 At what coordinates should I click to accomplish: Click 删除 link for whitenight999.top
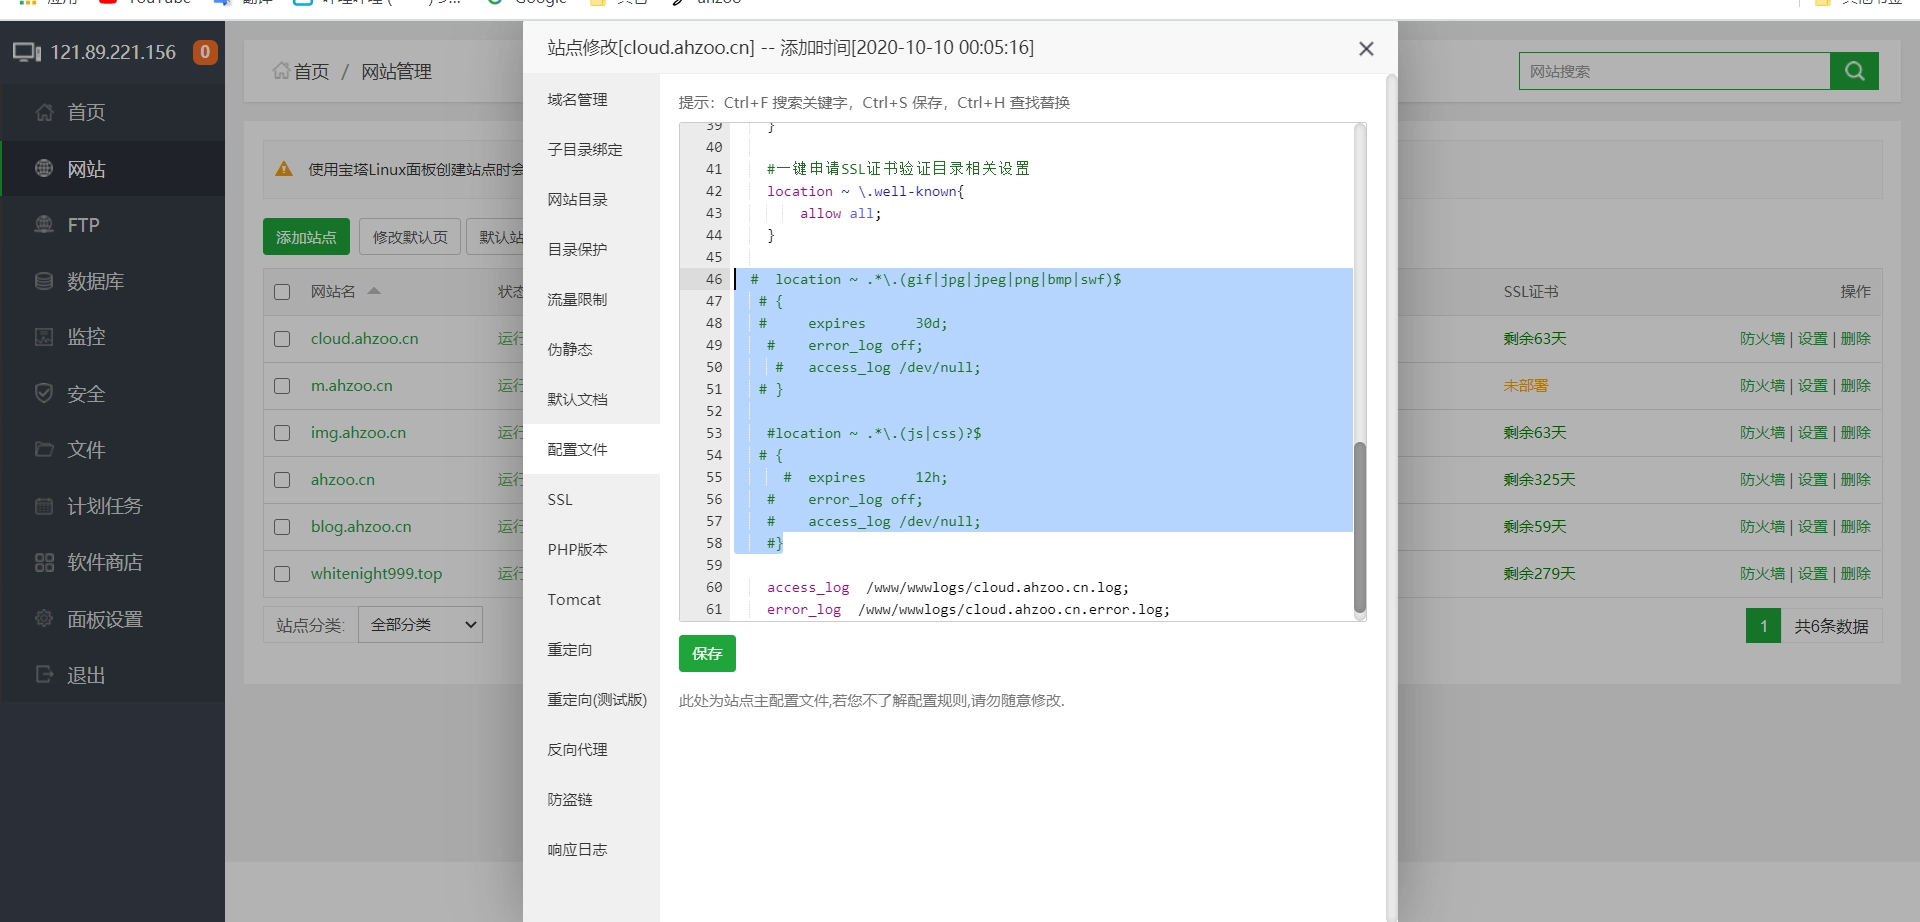1858,573
